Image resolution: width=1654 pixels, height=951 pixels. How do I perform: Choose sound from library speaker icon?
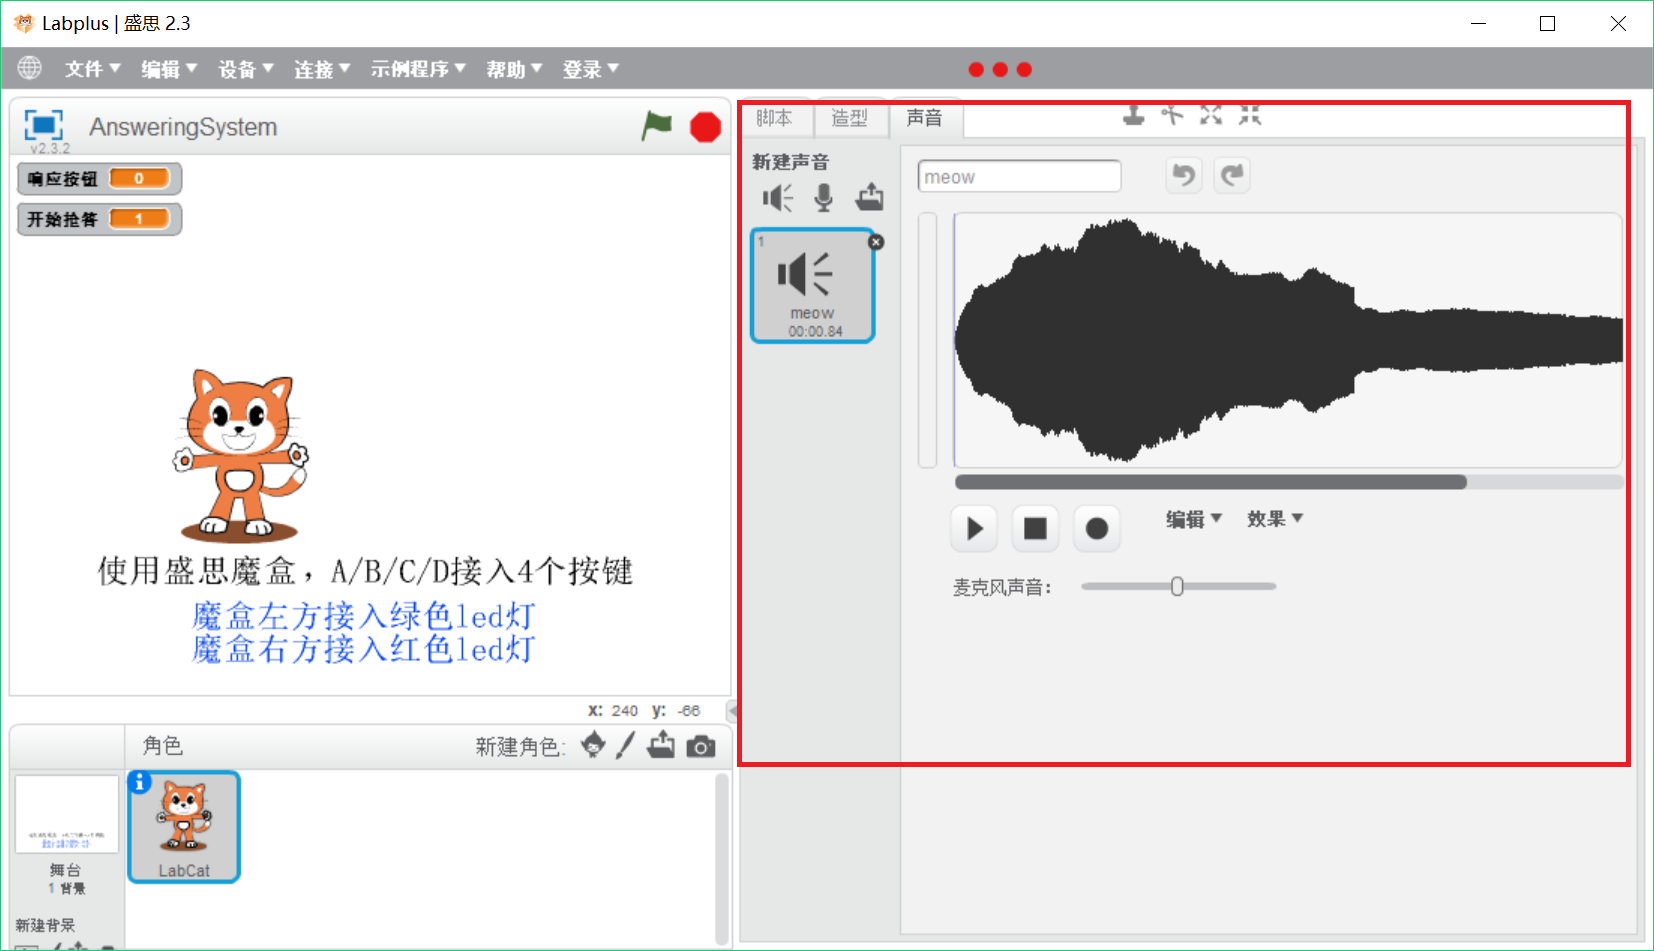pos(777,198)
